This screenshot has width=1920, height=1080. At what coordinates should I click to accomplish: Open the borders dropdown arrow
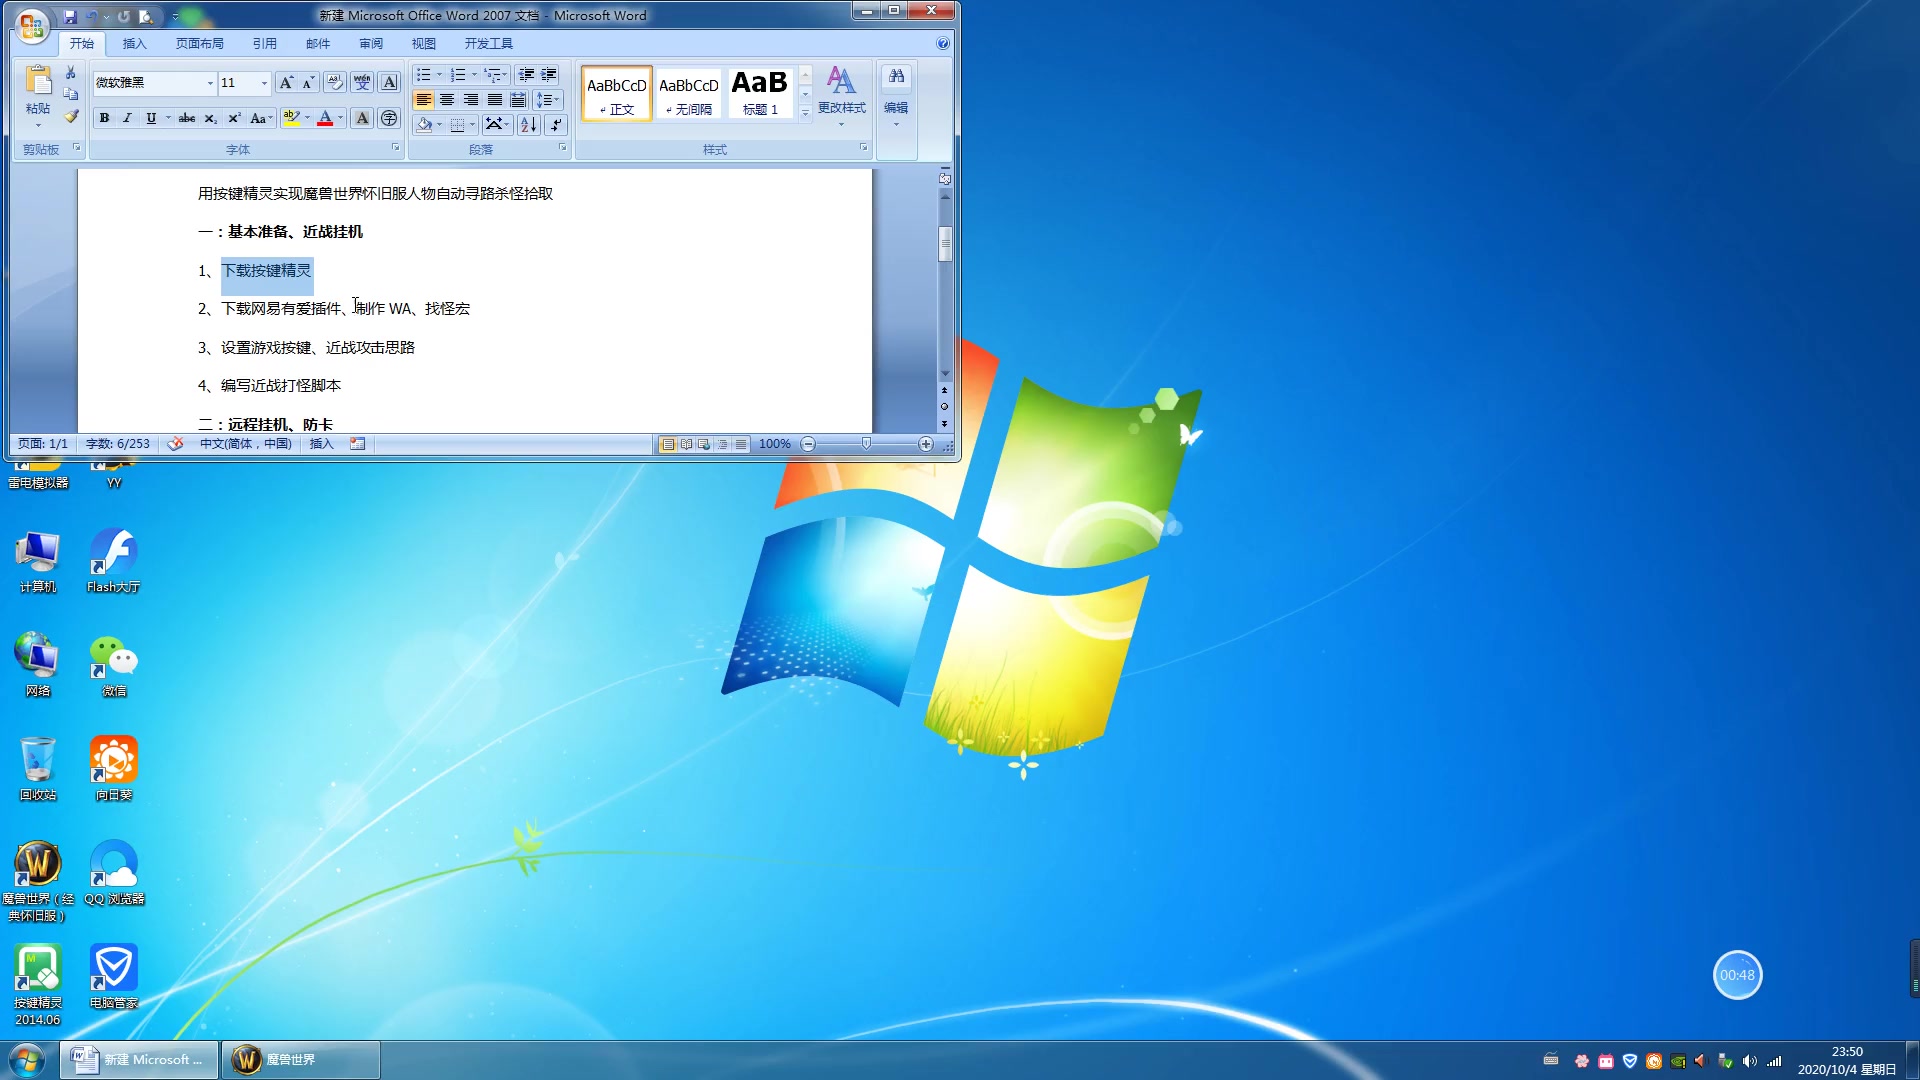coord(472,124)
